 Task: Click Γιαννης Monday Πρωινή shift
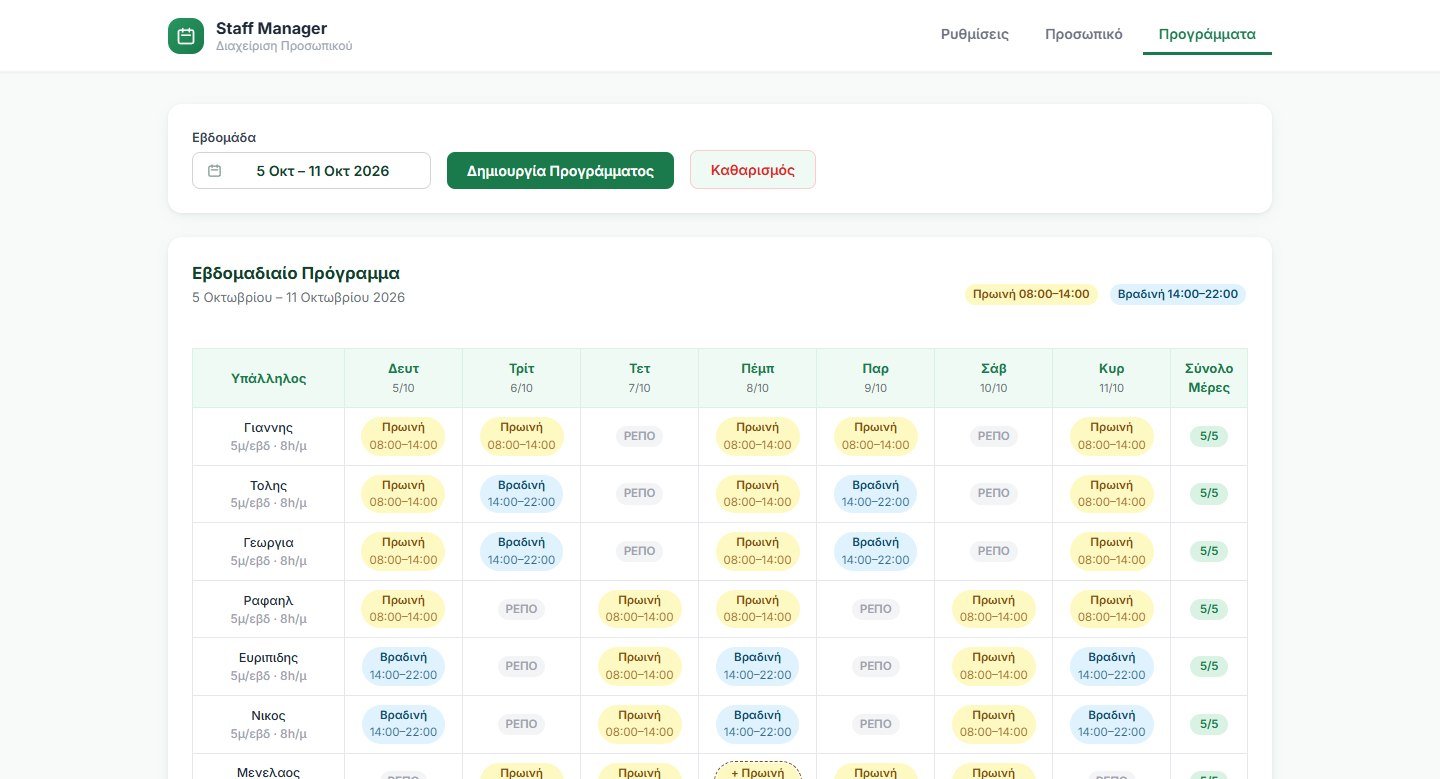tap(403, 436)
